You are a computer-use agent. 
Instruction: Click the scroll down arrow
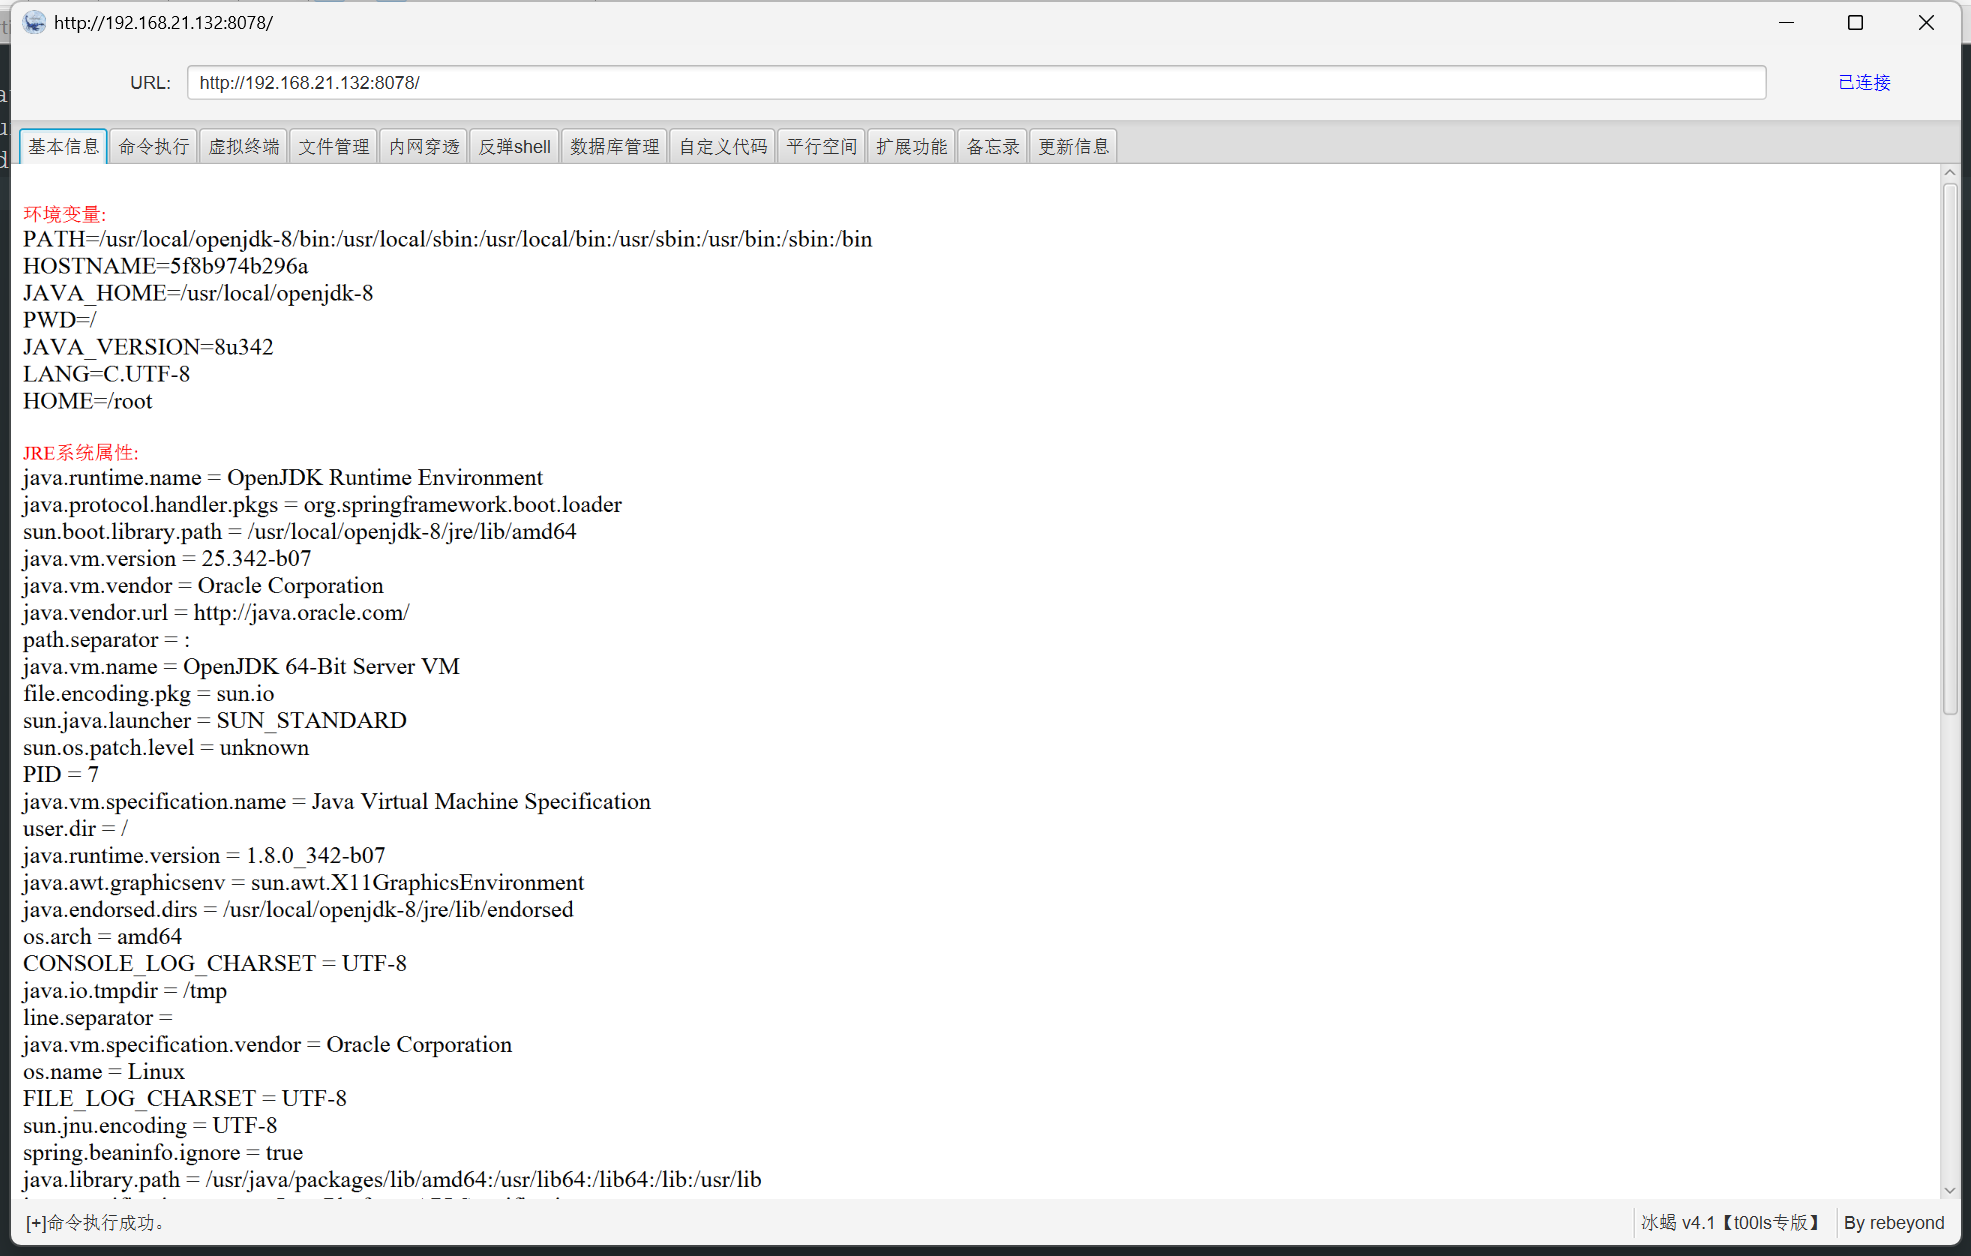(x=1949, y=1190)
